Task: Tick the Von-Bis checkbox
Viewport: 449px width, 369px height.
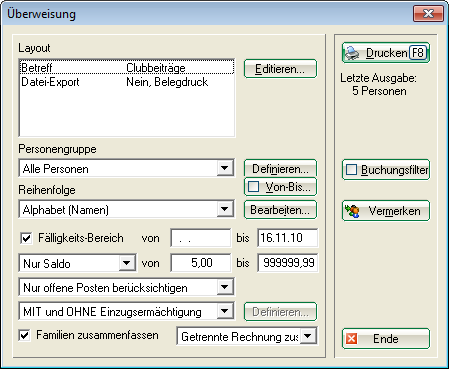Action: coord(253,187)
